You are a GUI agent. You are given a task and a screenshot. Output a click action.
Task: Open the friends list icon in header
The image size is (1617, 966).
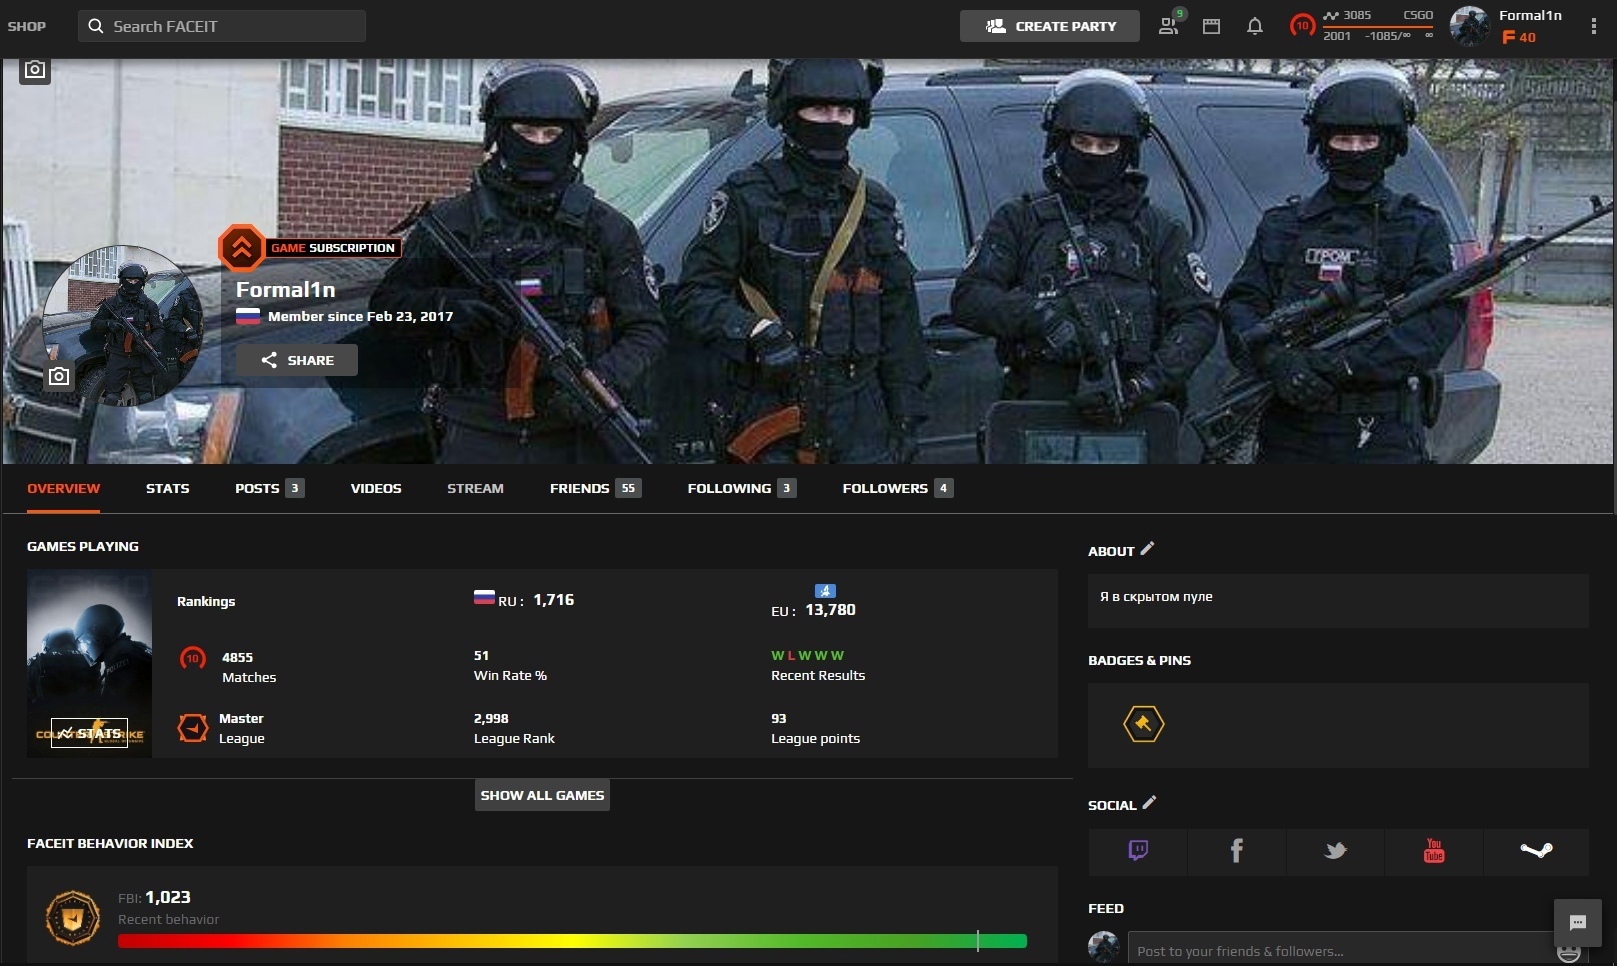click(x=1169, y=25)
